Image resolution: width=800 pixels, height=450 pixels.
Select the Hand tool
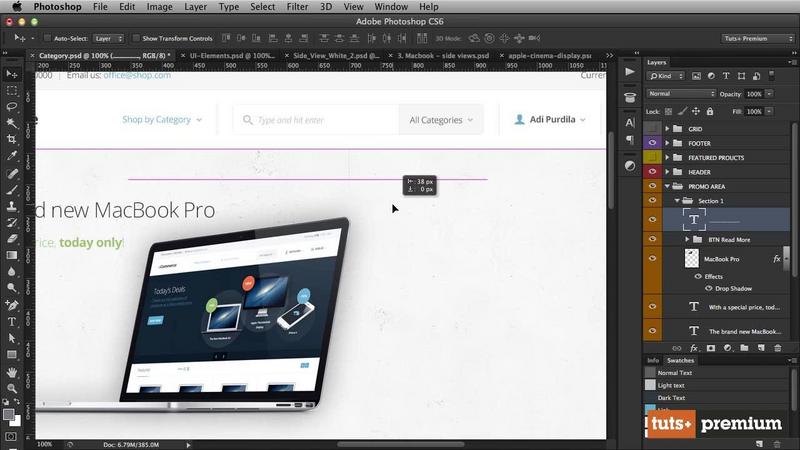(12, 372)
